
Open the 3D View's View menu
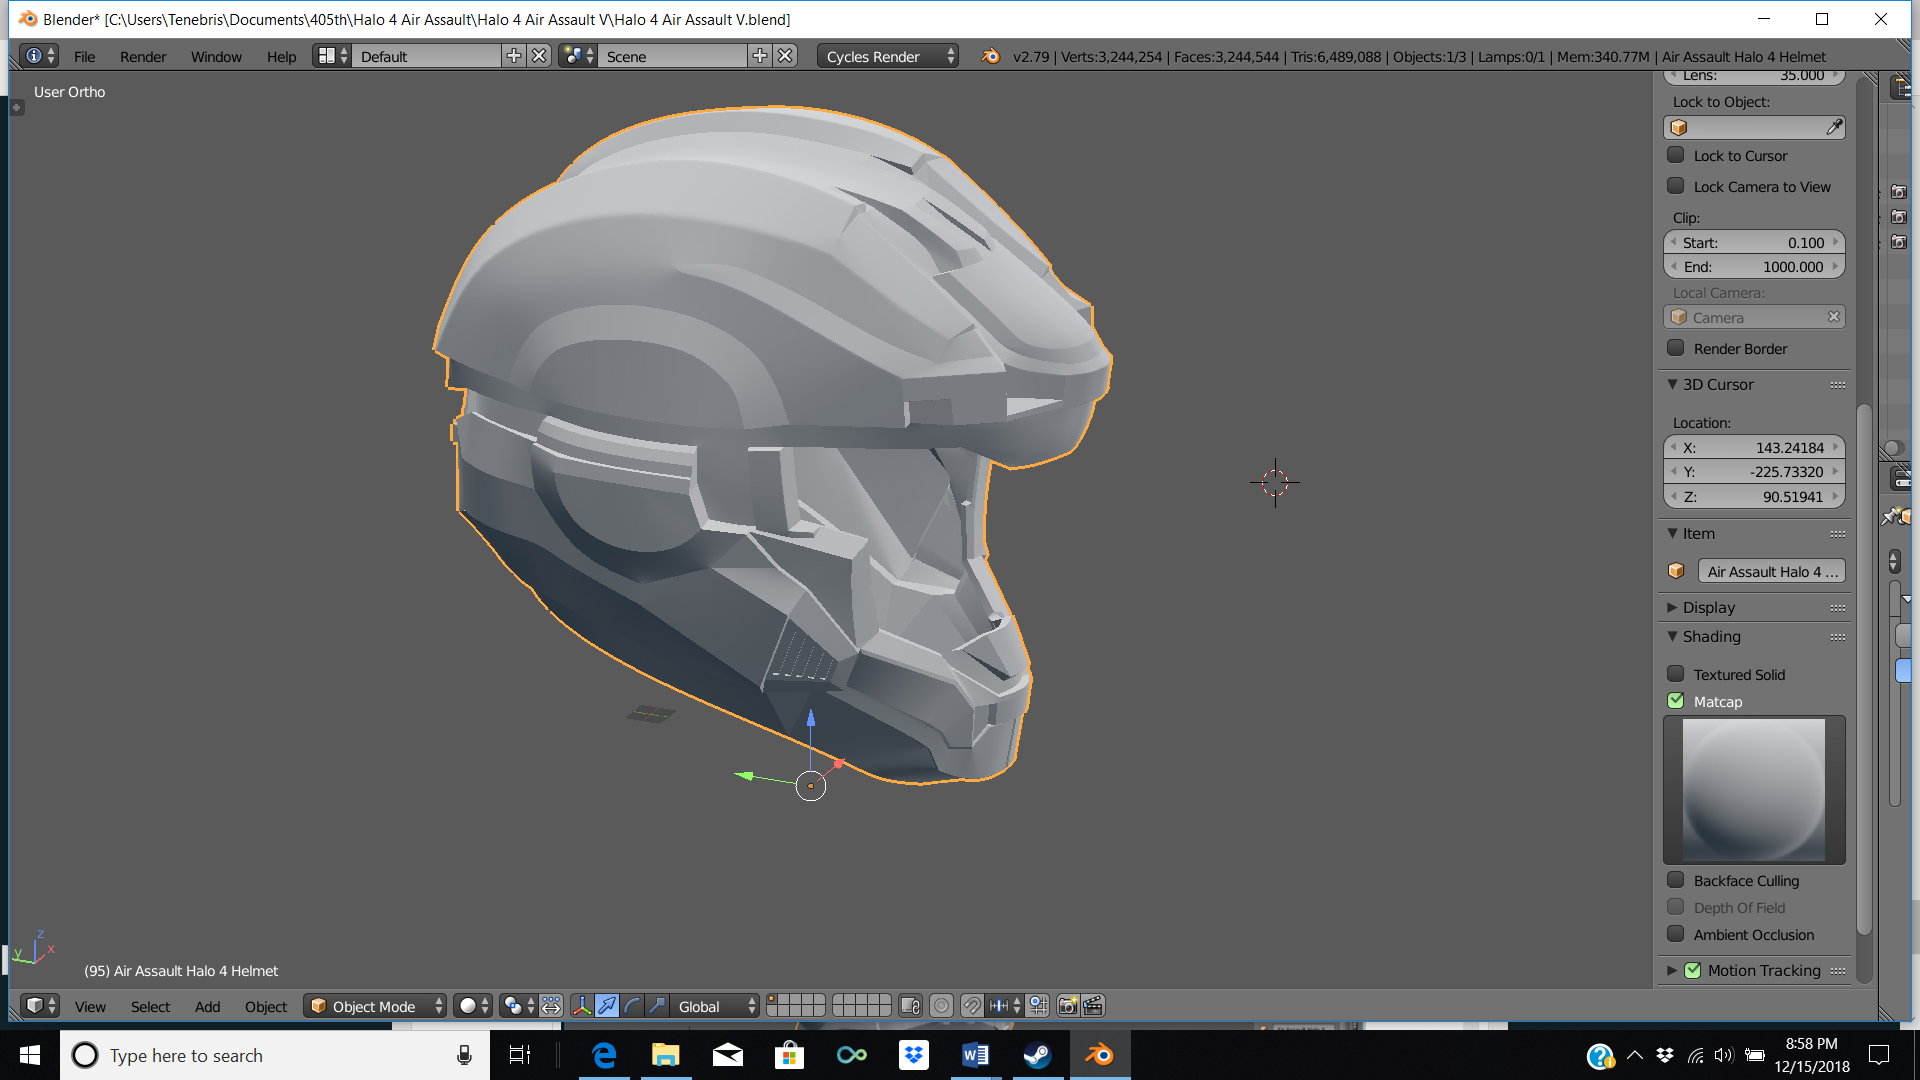coord(90,1006)
